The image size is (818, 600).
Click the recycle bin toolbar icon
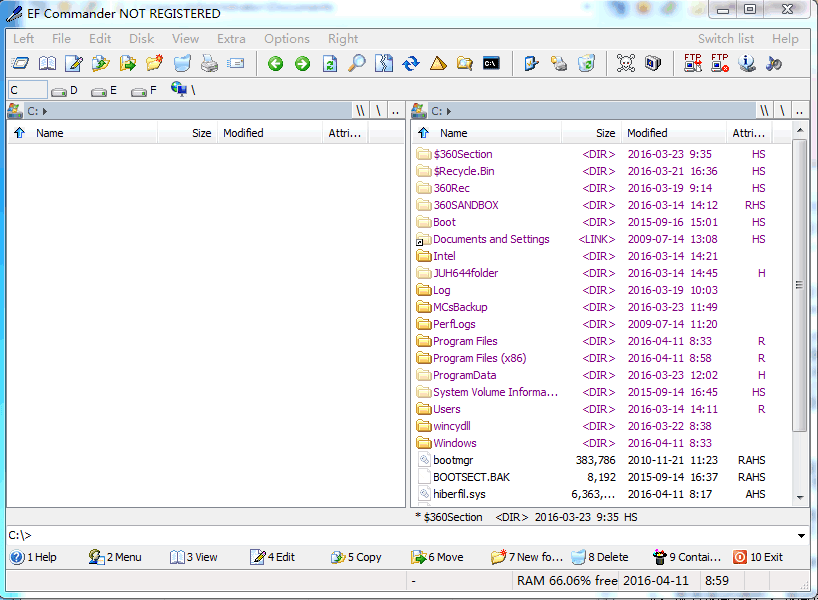[587, 64]
